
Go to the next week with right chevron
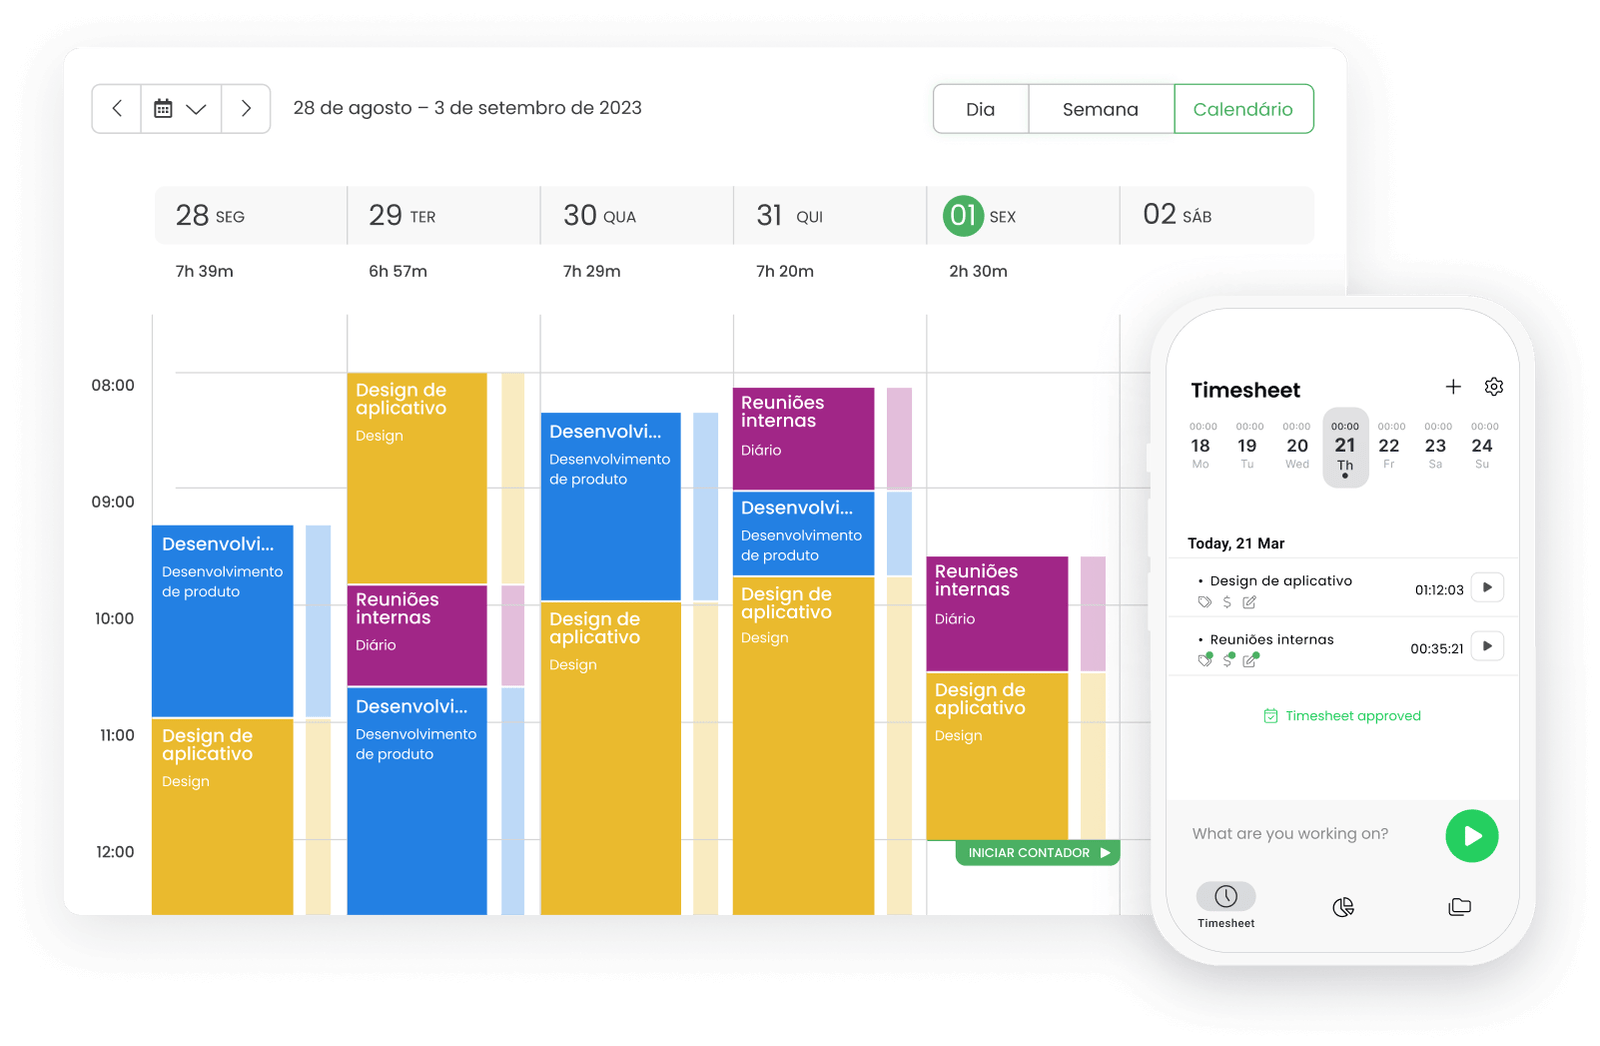point(246,109)
